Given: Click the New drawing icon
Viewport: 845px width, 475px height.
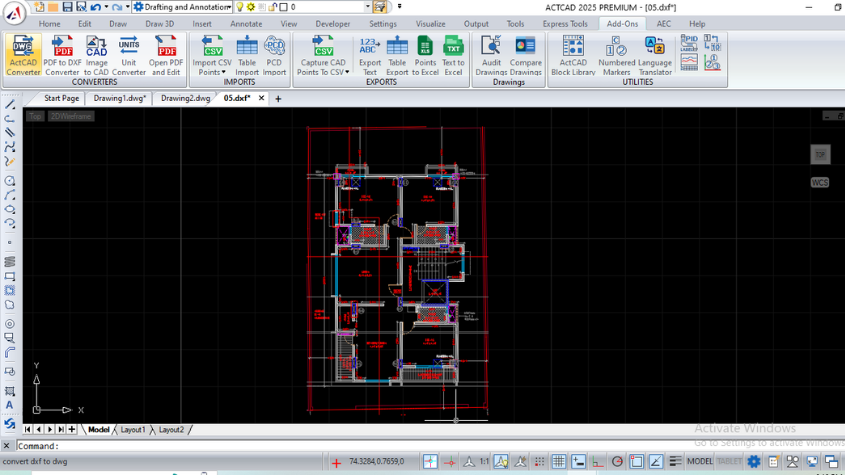Looking at the screenshot, I should [x=39, y=7].
